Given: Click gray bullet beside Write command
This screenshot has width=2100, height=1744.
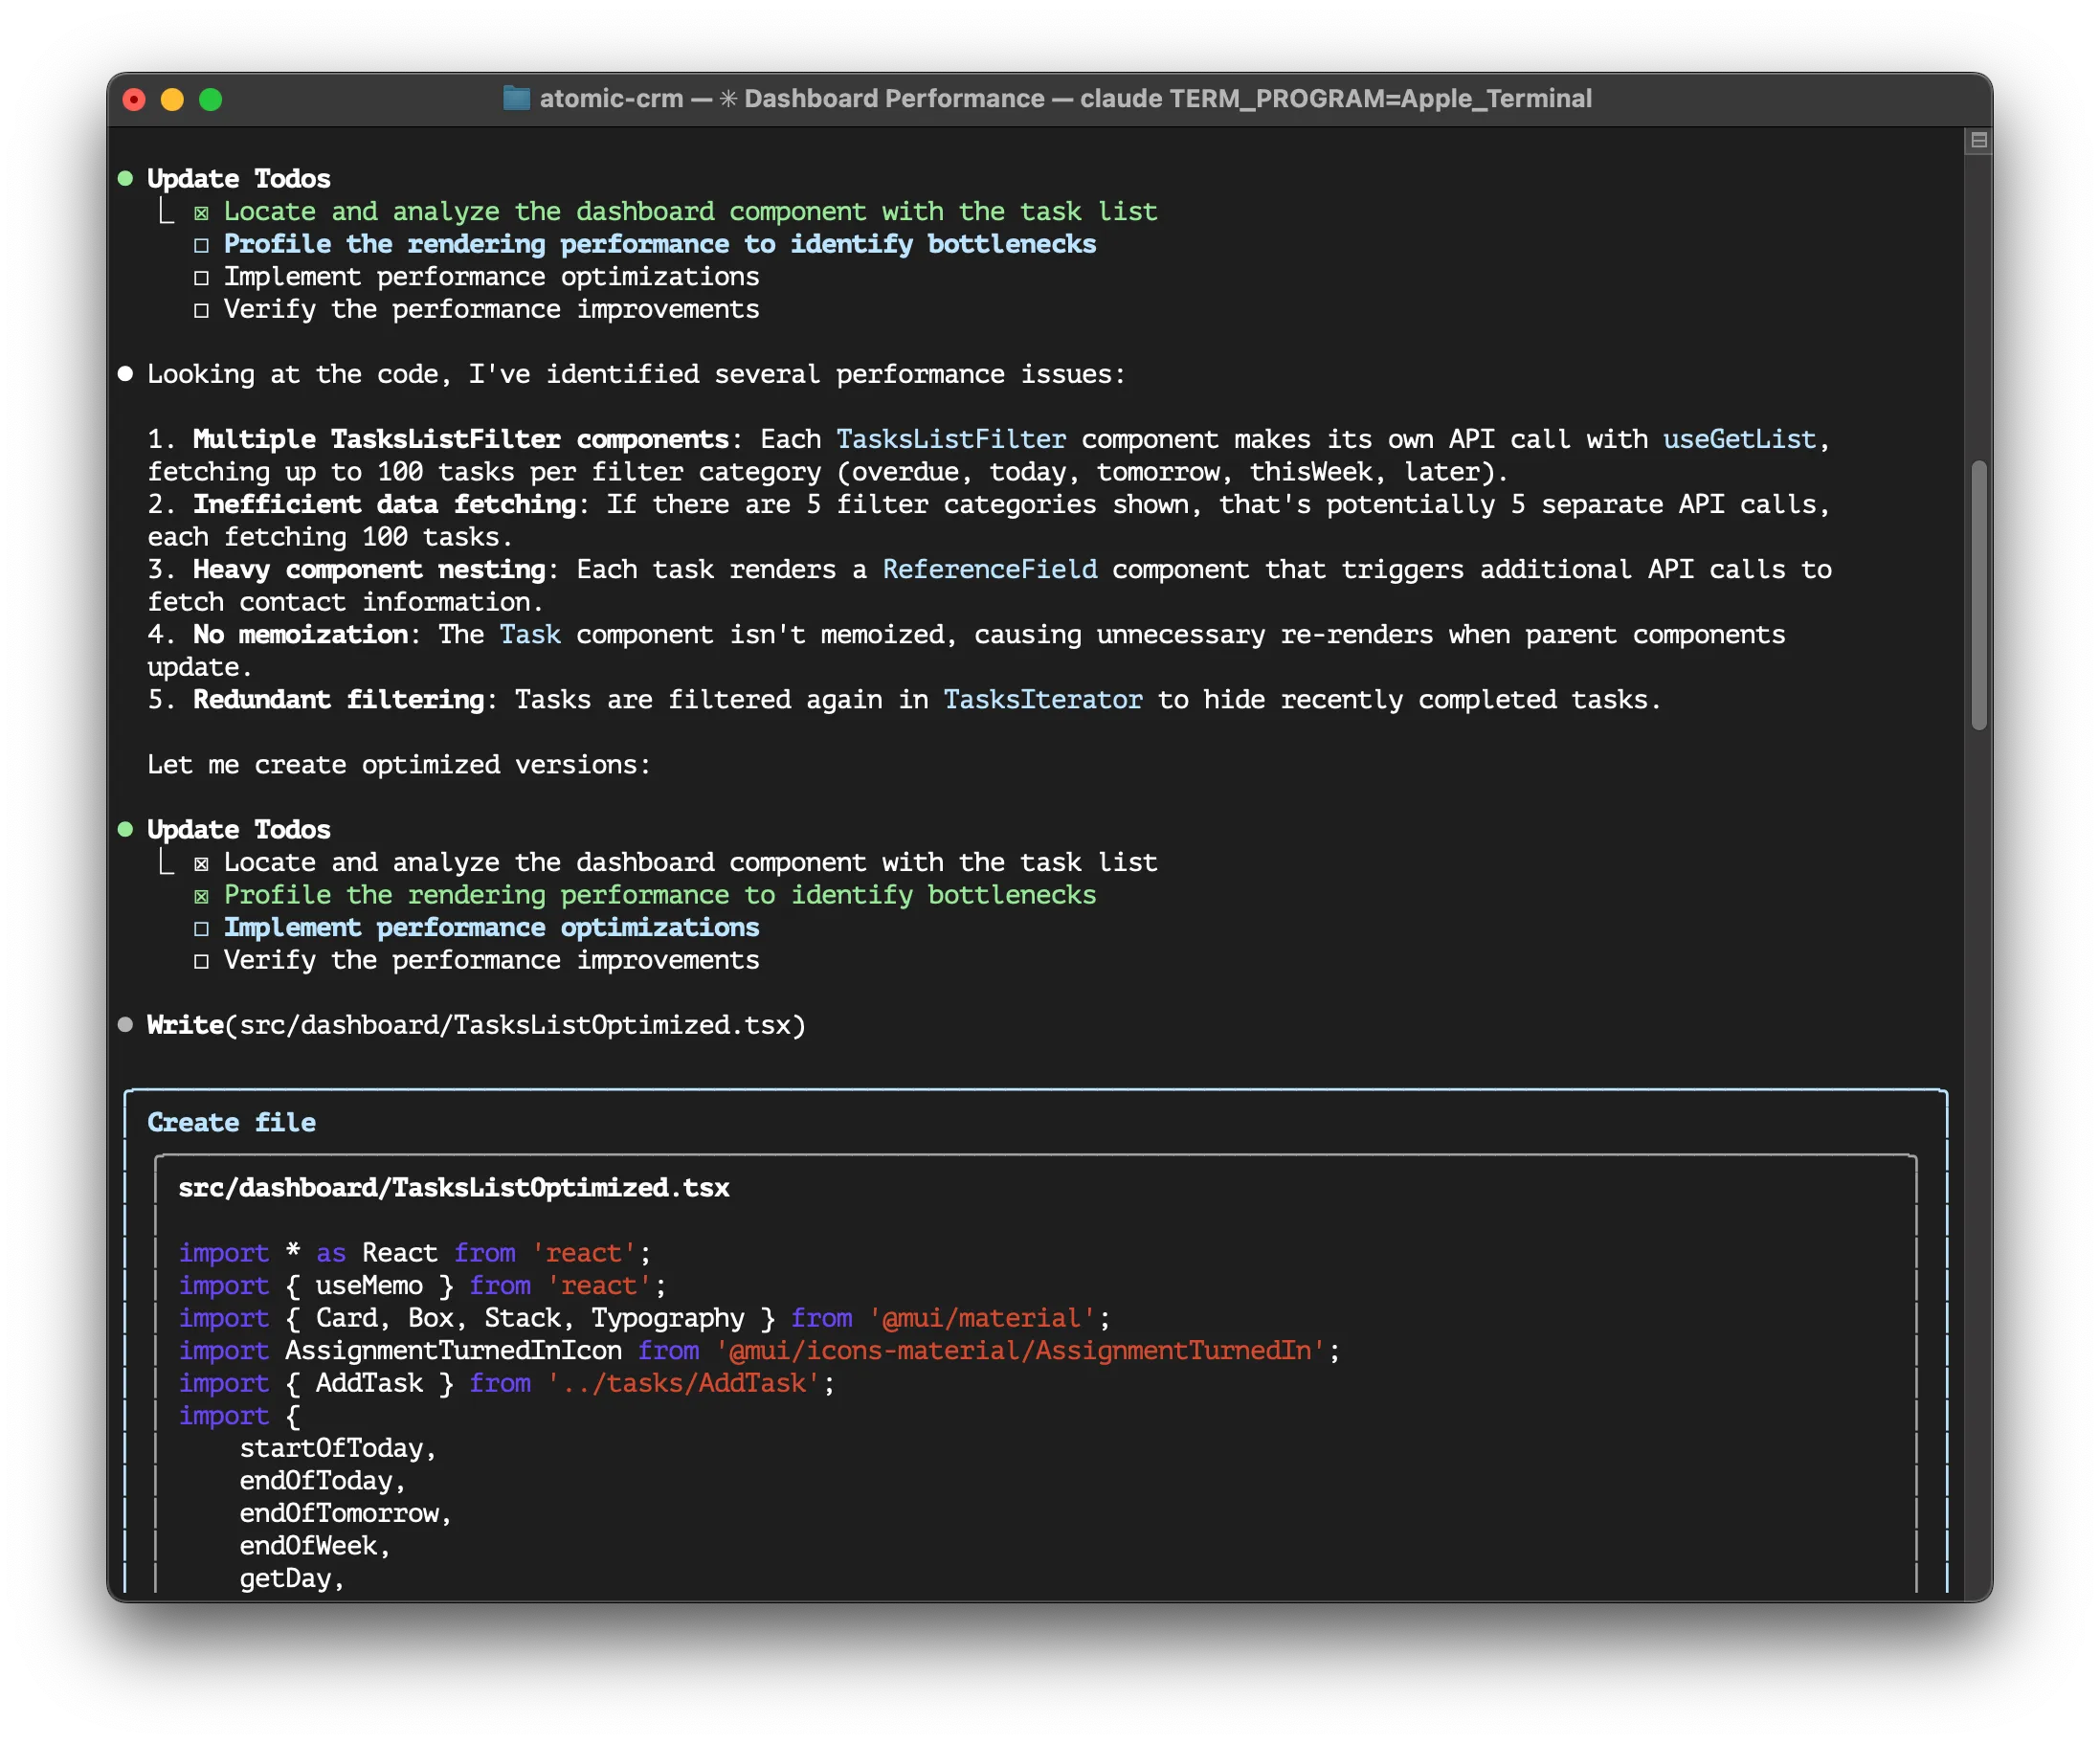Looking at the screenshot, I should 125,1025.
